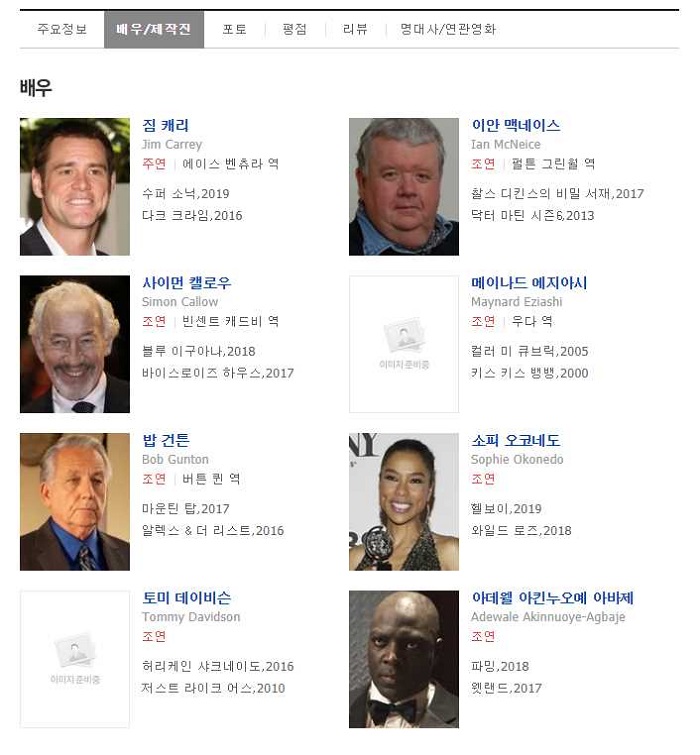
Task: Open Adewale Akinnuoye-Agbaje's portrait thumbnail
Action: coord(403,659)
